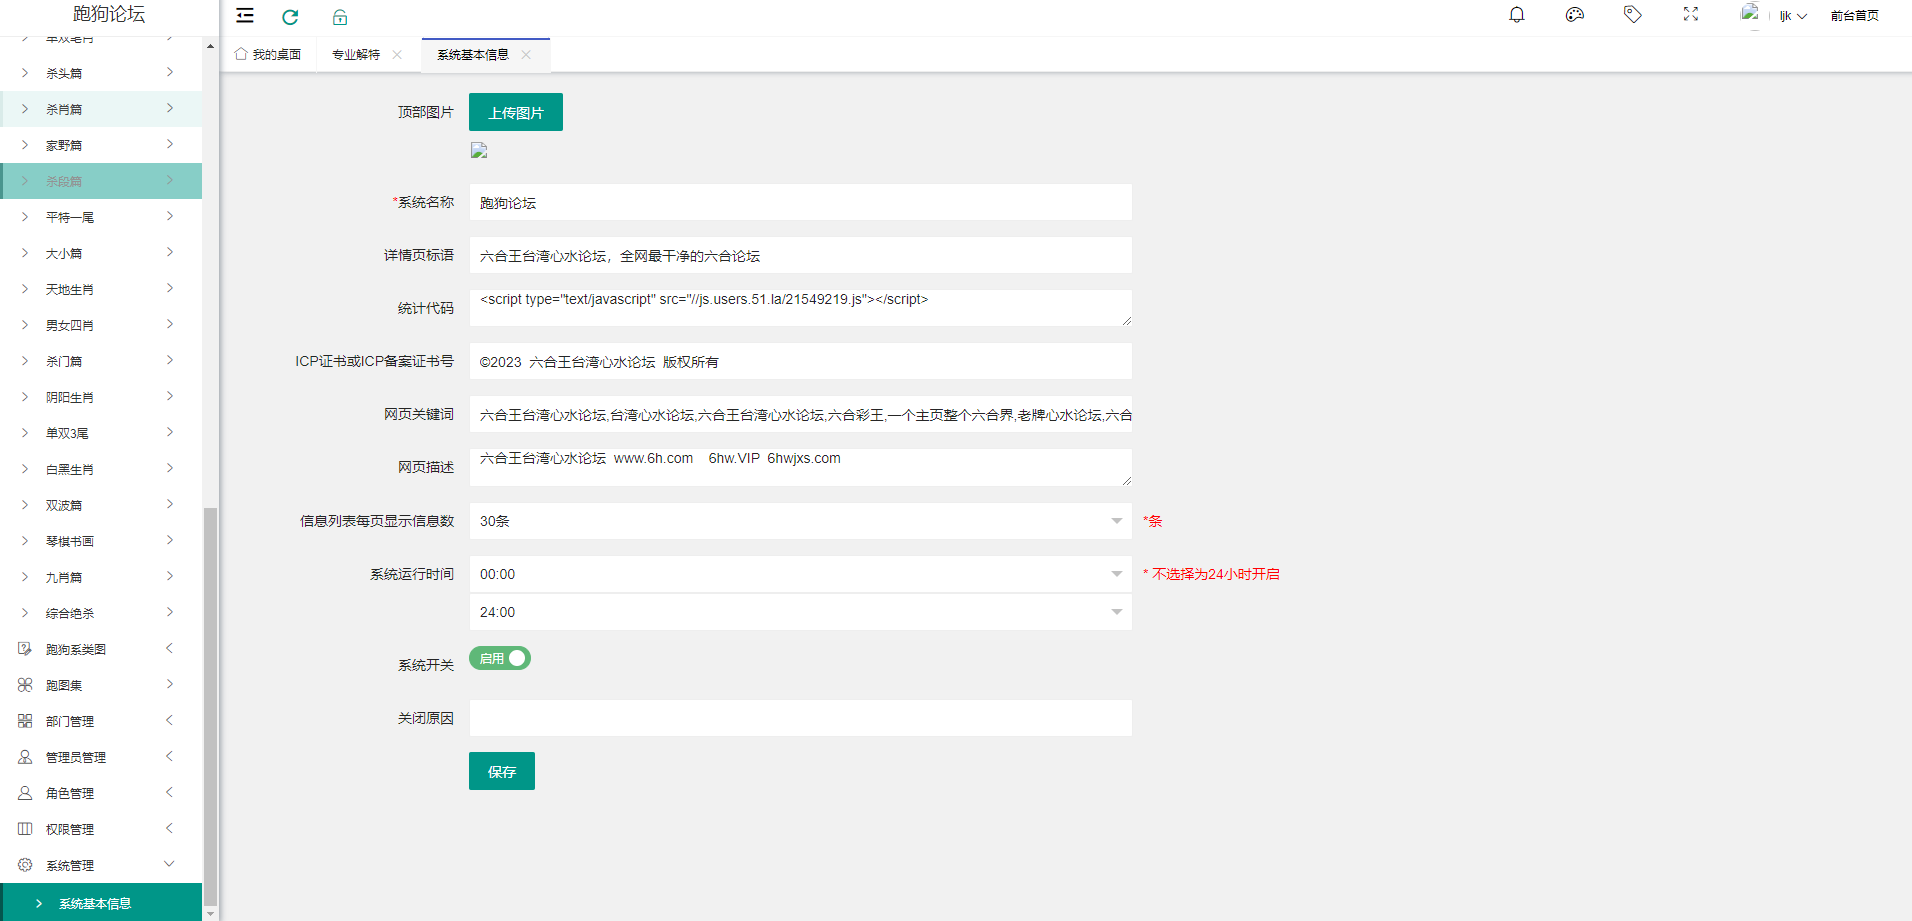This screenshot has height=921, width=1912.
Task: Open the notification bell icon
Action: coord(1516,15)
